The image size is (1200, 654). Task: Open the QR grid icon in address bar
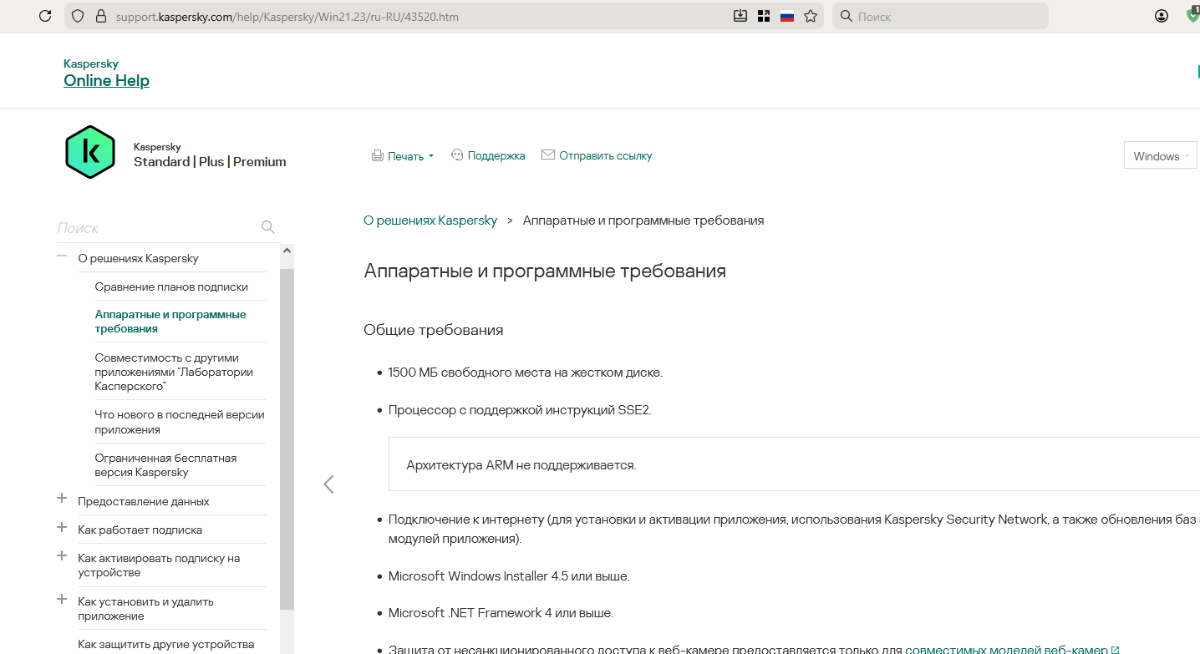coord(764,16)
